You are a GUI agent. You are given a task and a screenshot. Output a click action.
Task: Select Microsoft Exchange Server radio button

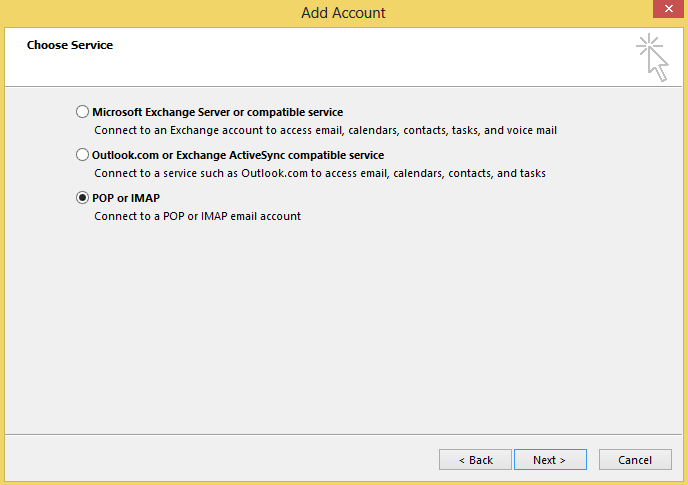82,111
